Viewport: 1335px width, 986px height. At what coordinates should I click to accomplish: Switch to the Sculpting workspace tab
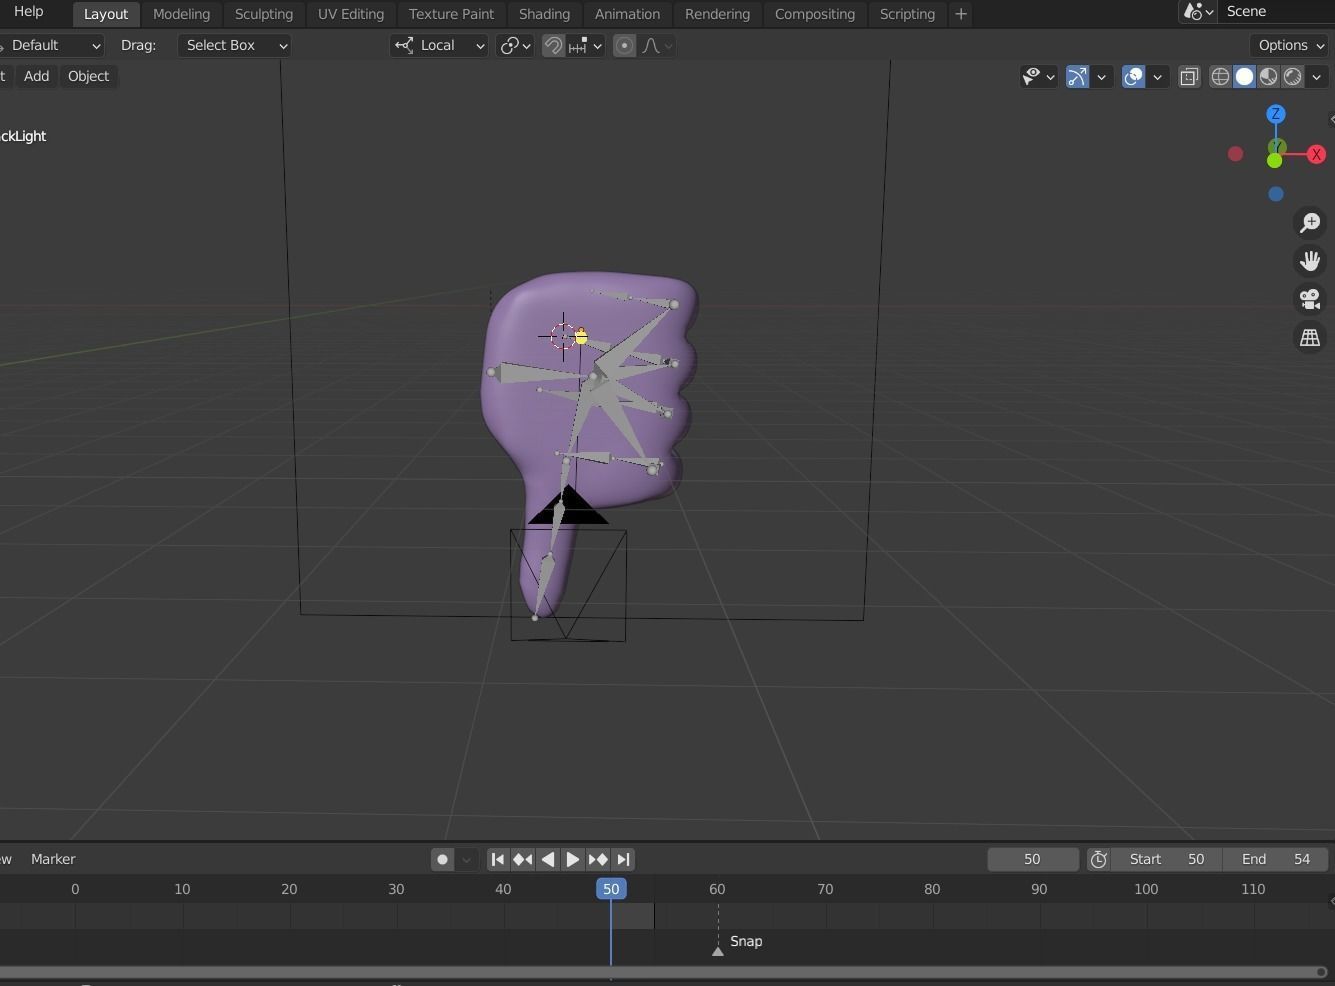coord(264,14)
